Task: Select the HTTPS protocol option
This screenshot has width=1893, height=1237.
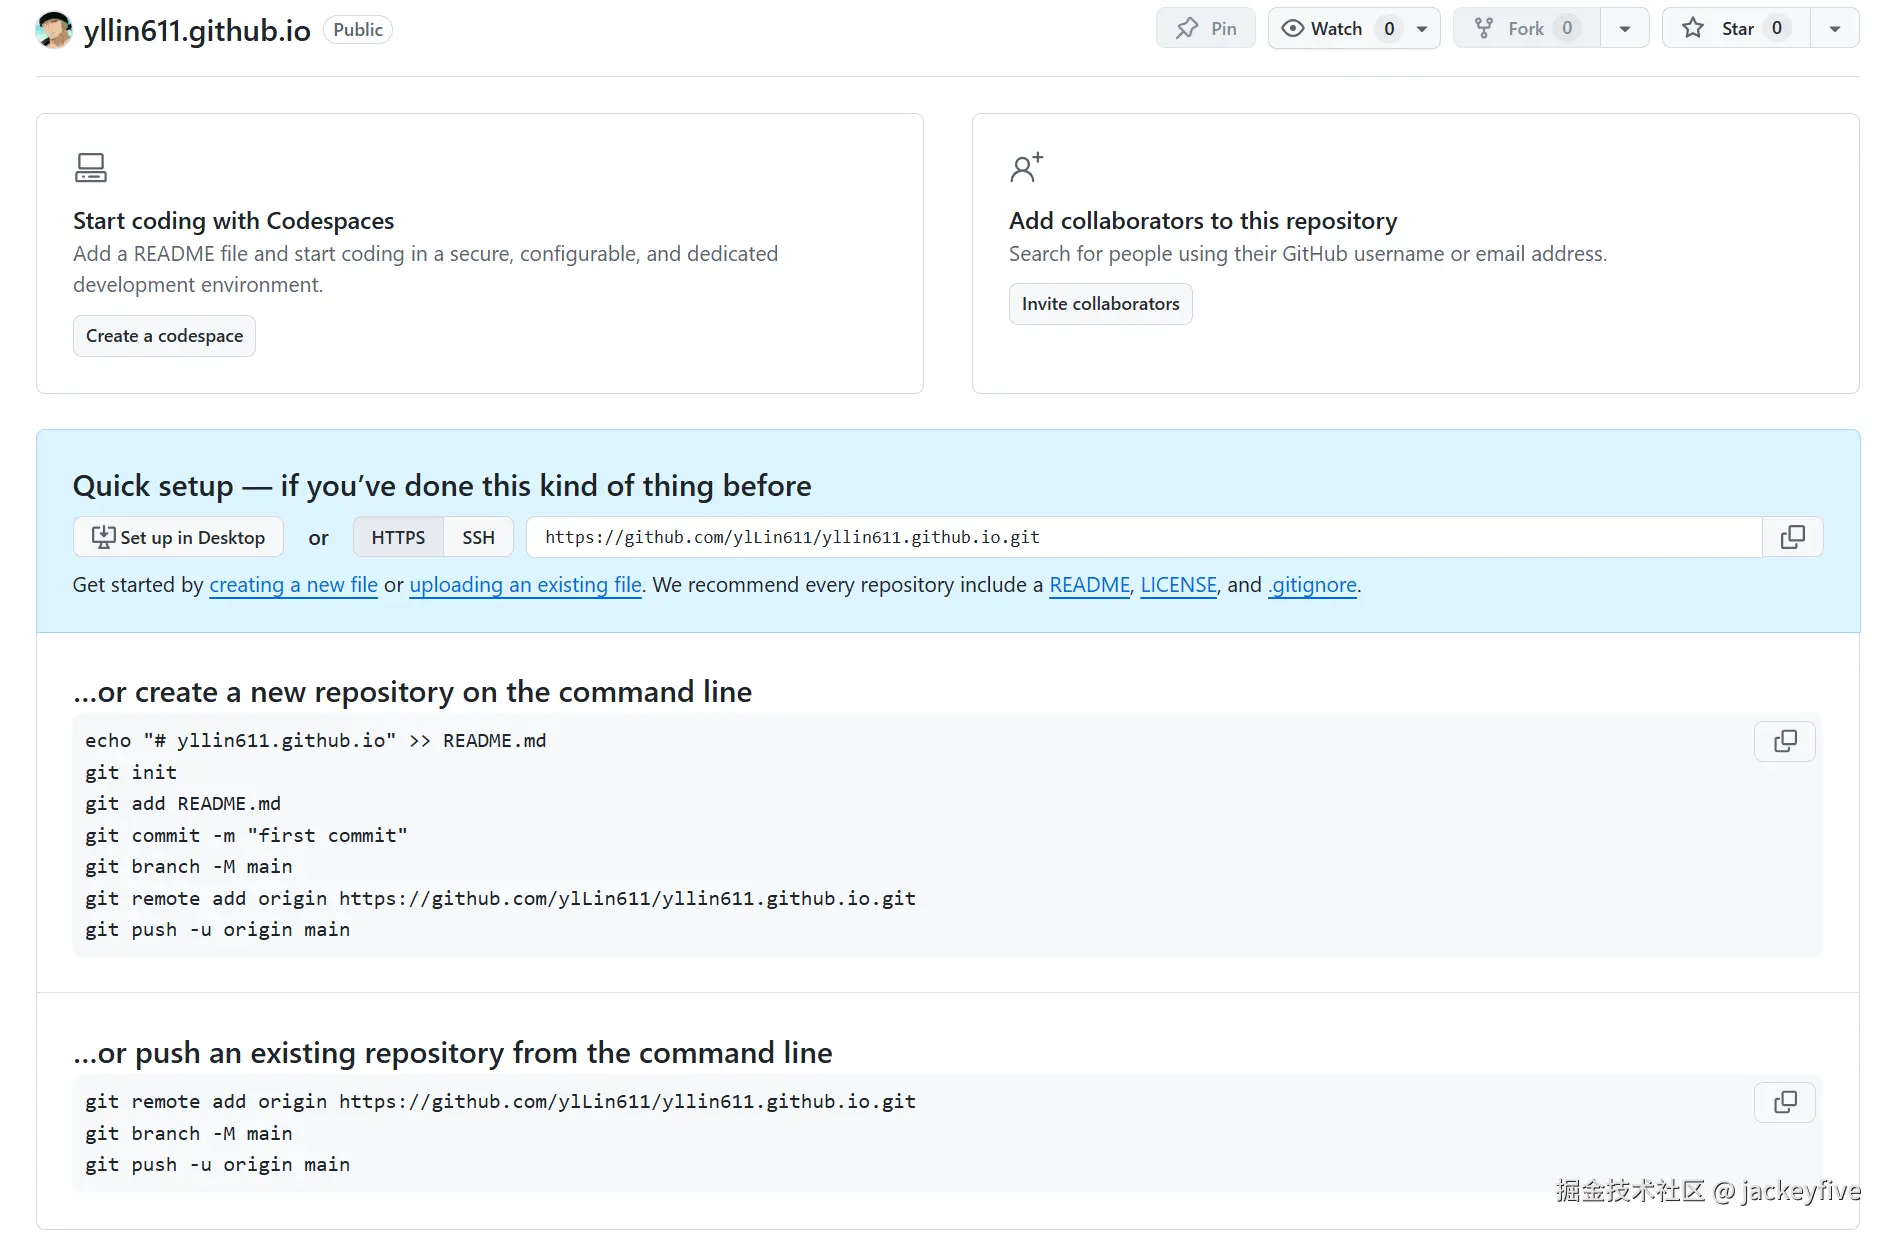Action: pos(398,537)
